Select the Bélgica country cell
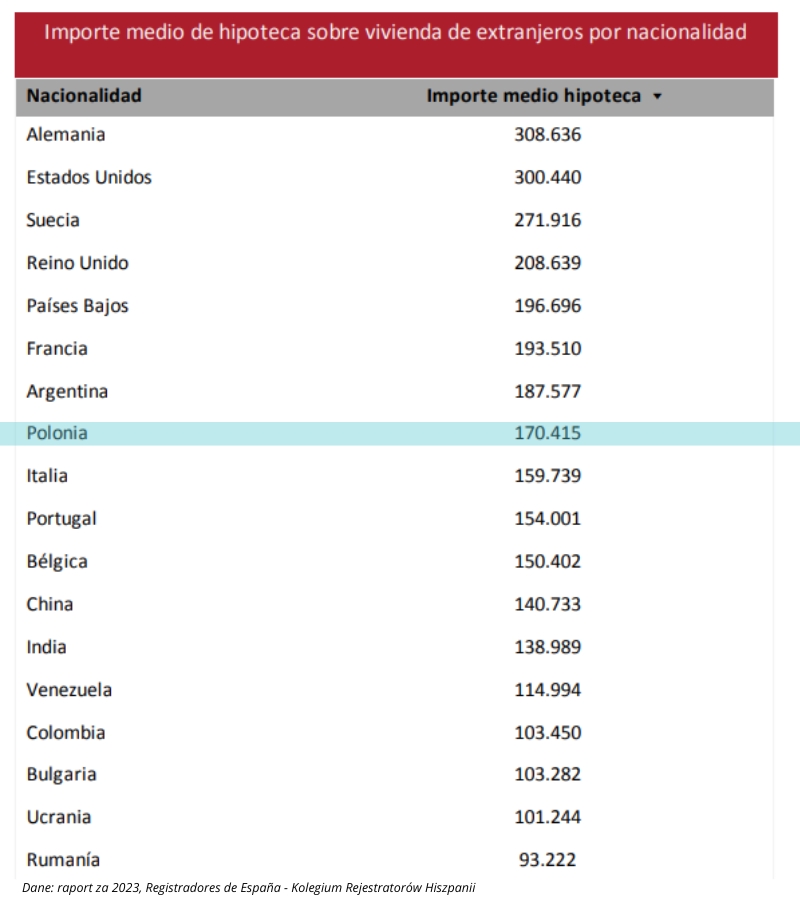Image resolution: width=800 pixels, height=900 pixels. 57,561
